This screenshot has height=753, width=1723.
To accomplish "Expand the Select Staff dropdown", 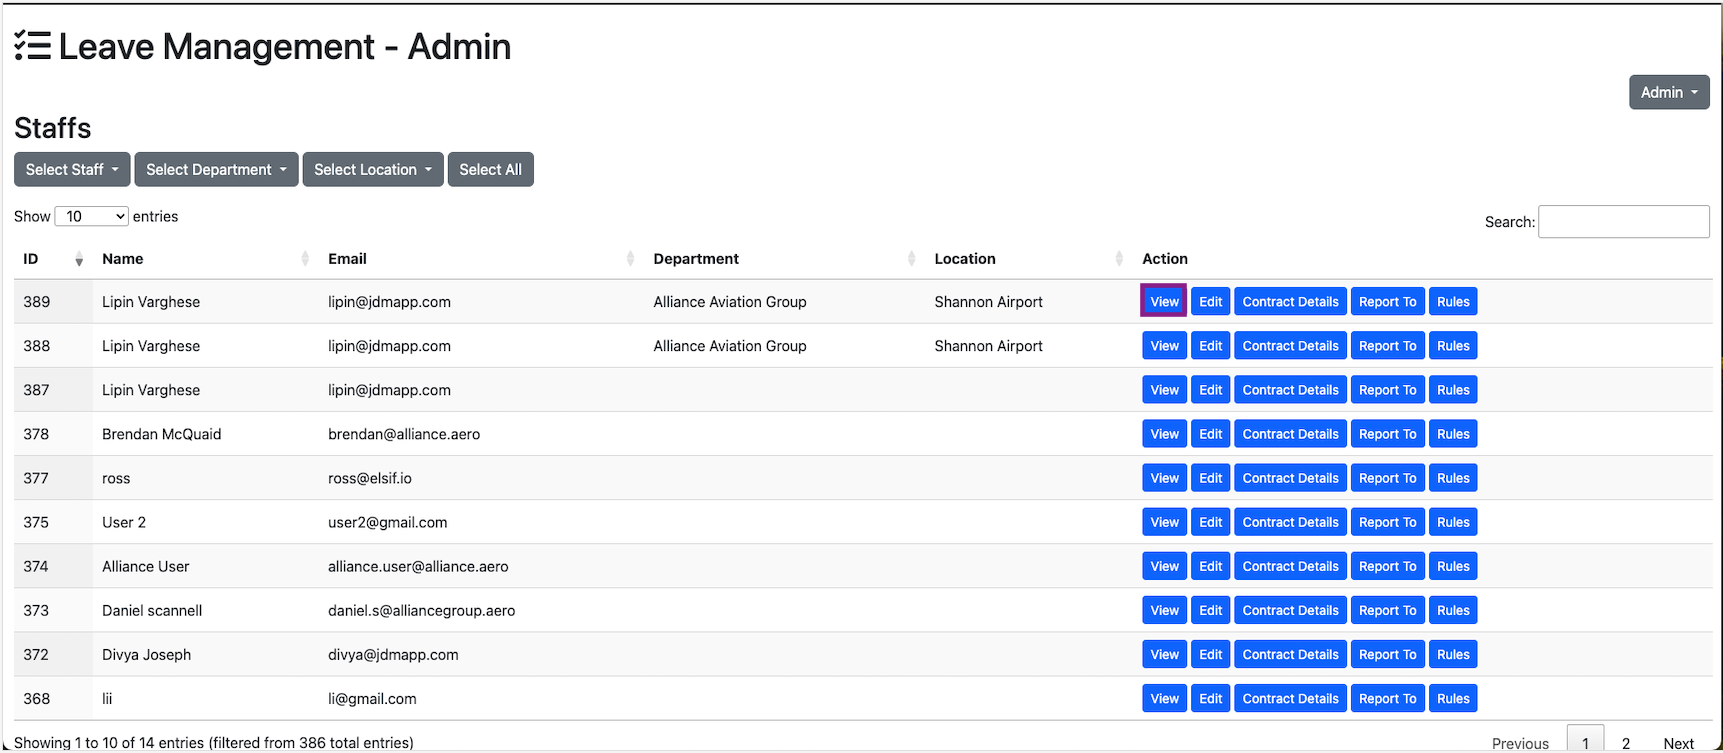I will 72,170.
